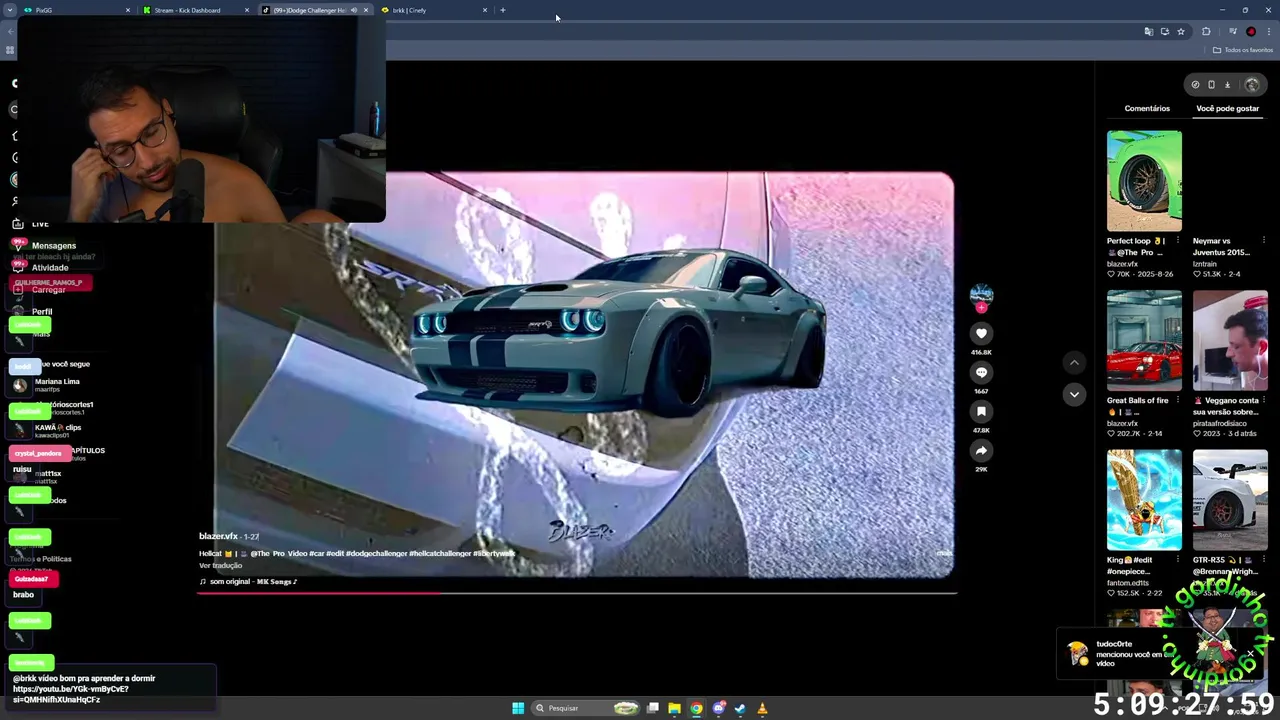Open Chrome from the taskbar
The image size is (1280, 720).
(x=696, y=708)
